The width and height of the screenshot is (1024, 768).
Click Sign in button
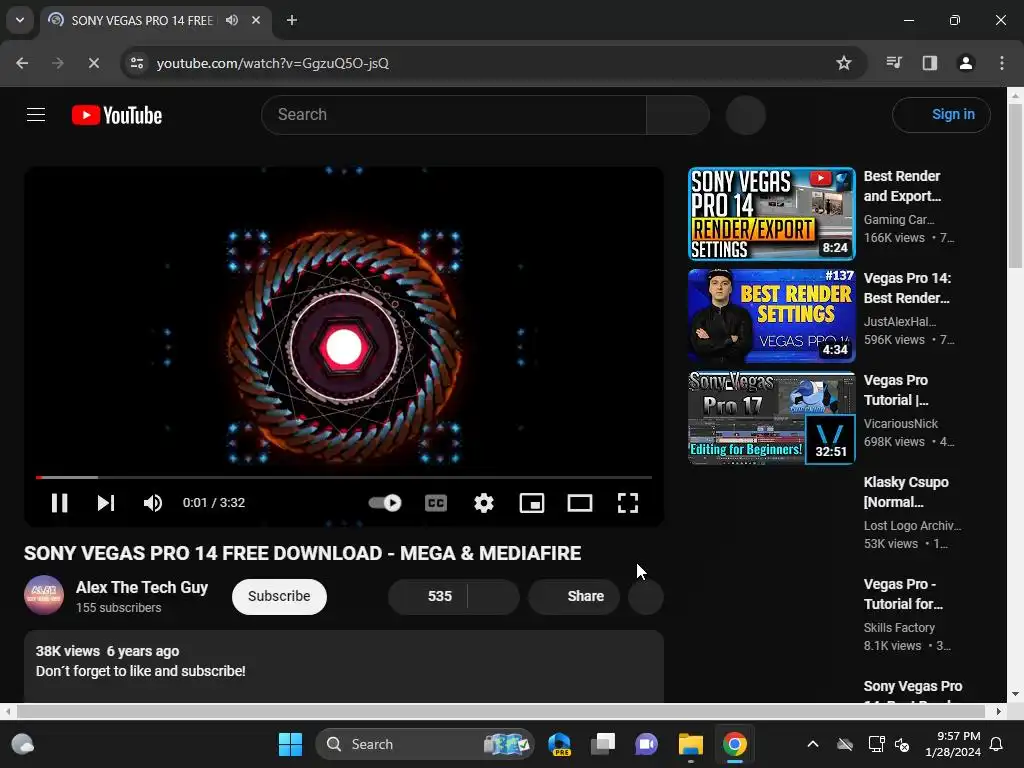click(941, 115)
